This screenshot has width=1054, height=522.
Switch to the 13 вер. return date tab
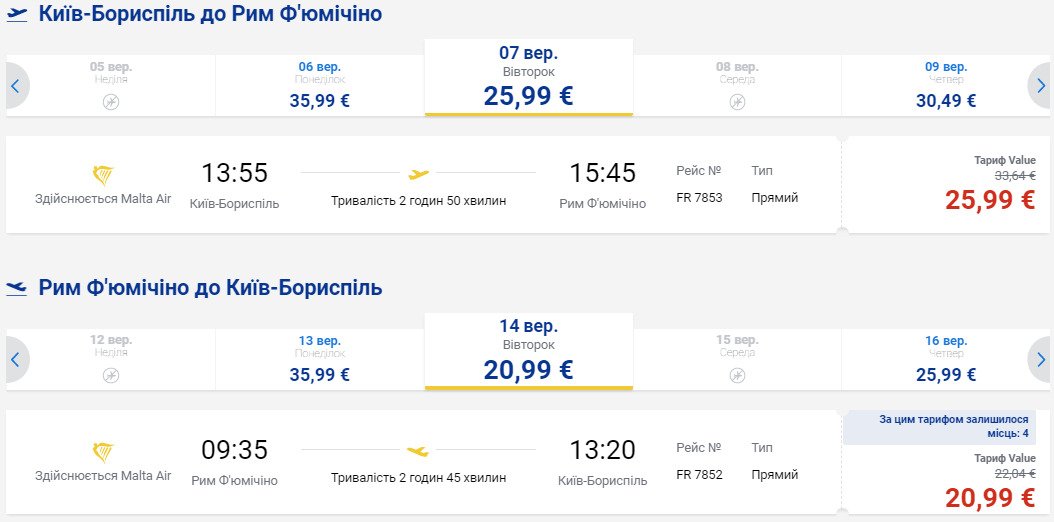[x=320, y=359]
